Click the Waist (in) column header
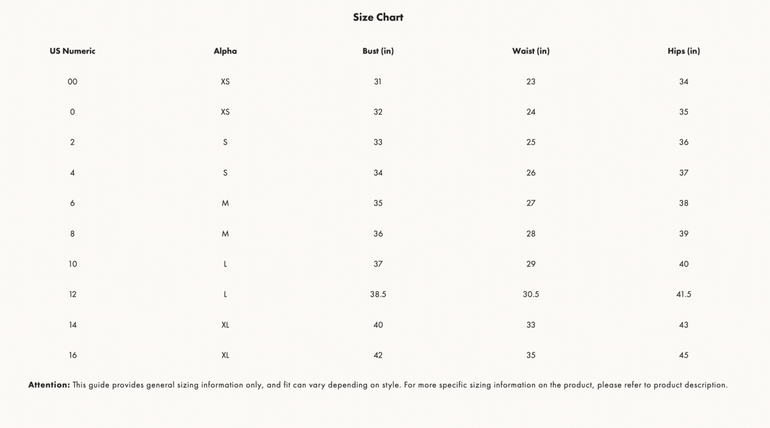This screenshot has width=770, height=428. pos(531,51)
